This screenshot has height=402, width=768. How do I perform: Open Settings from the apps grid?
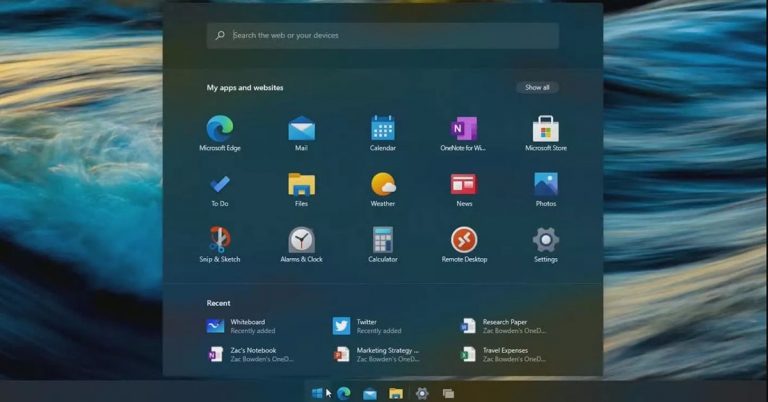(546, 245)
